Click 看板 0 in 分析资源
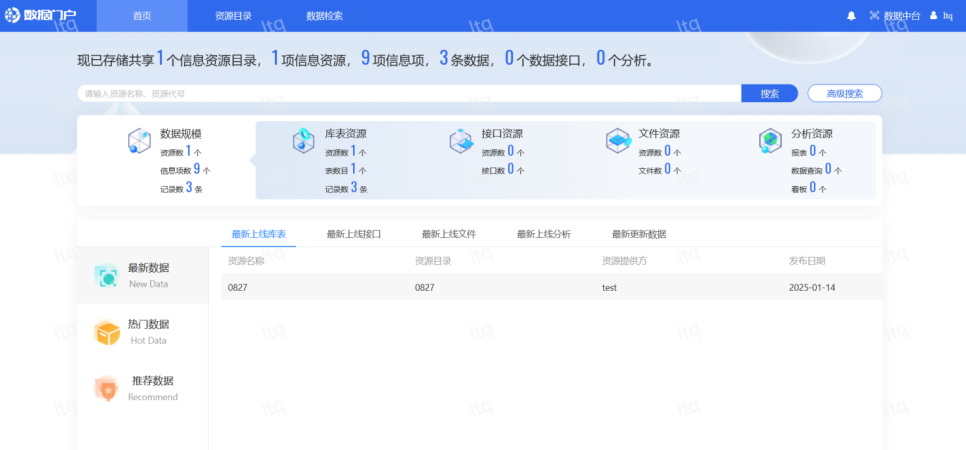966x450 pixels. point(809,189)
